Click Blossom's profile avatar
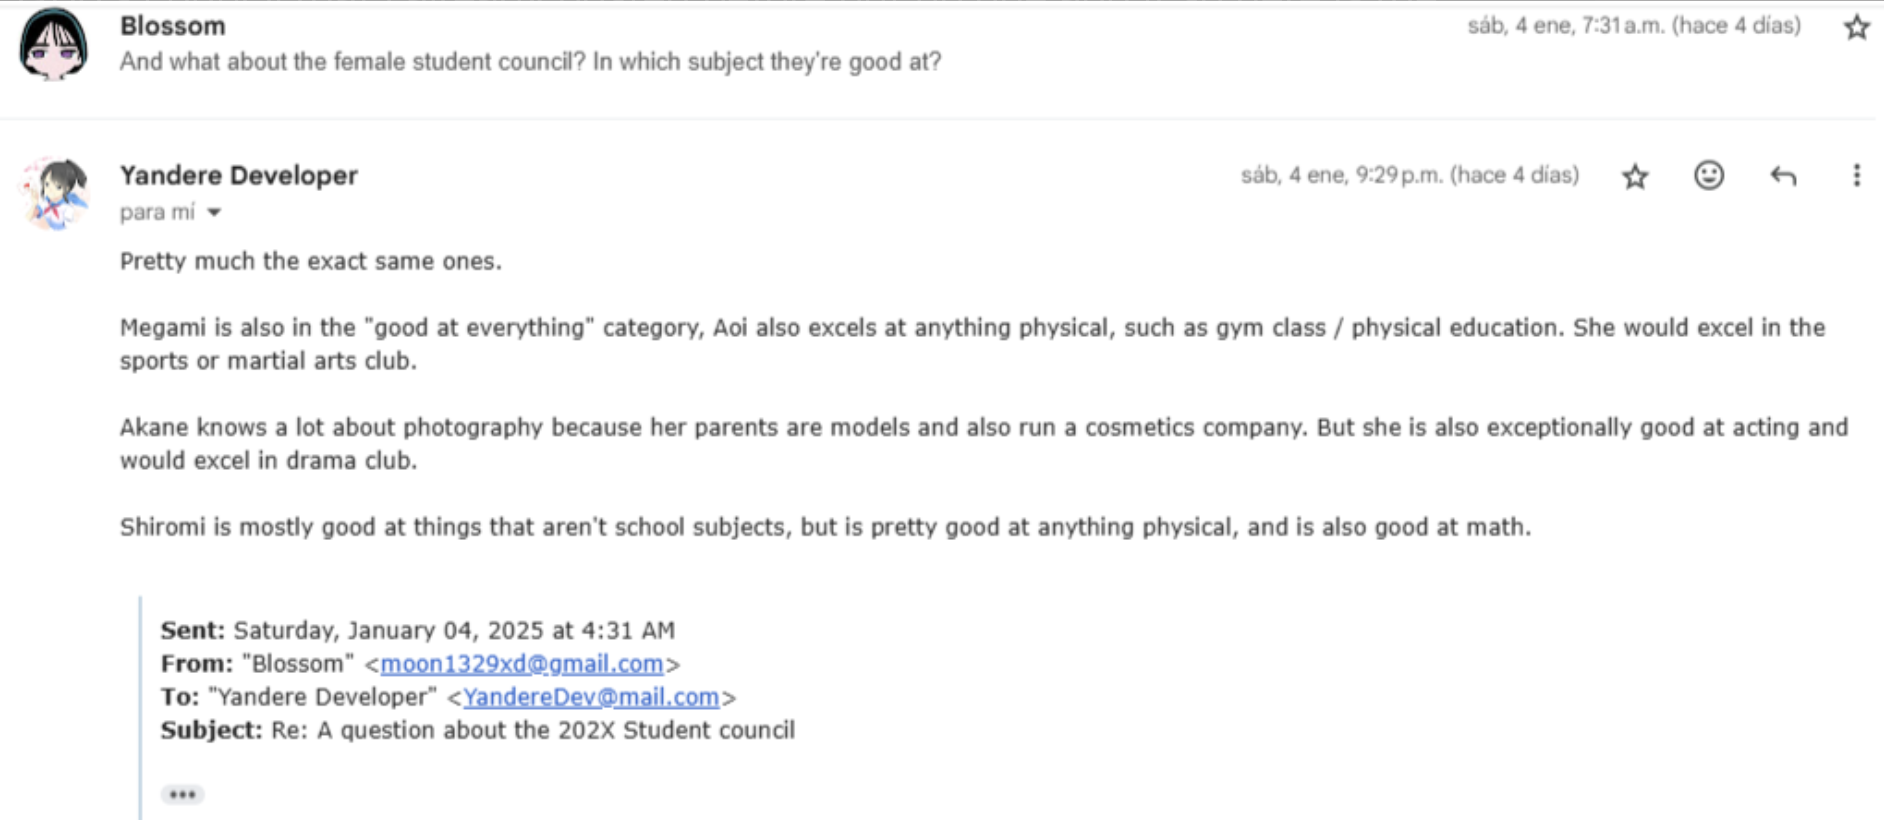1884x820 pixels. 54,45
